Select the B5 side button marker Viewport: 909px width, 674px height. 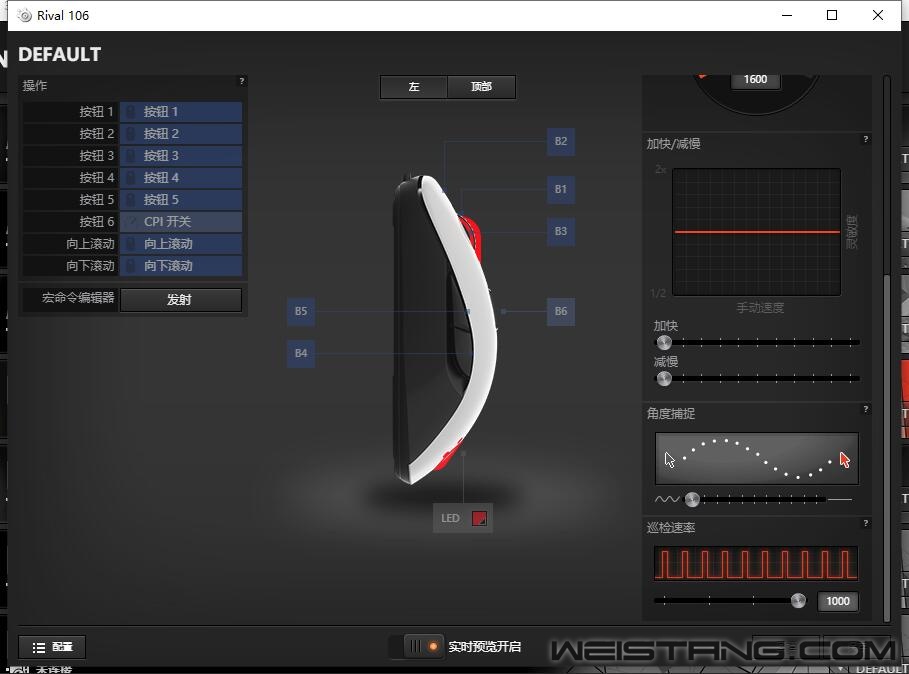pos(300,311)
